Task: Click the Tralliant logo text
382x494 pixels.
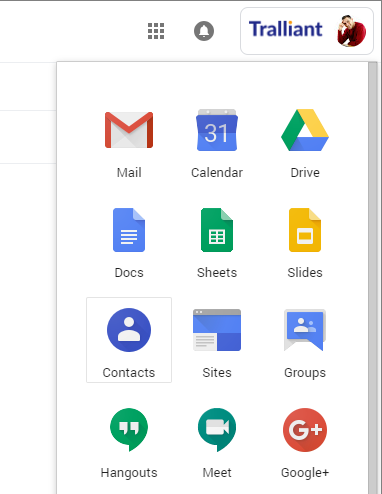Action: 286,29
